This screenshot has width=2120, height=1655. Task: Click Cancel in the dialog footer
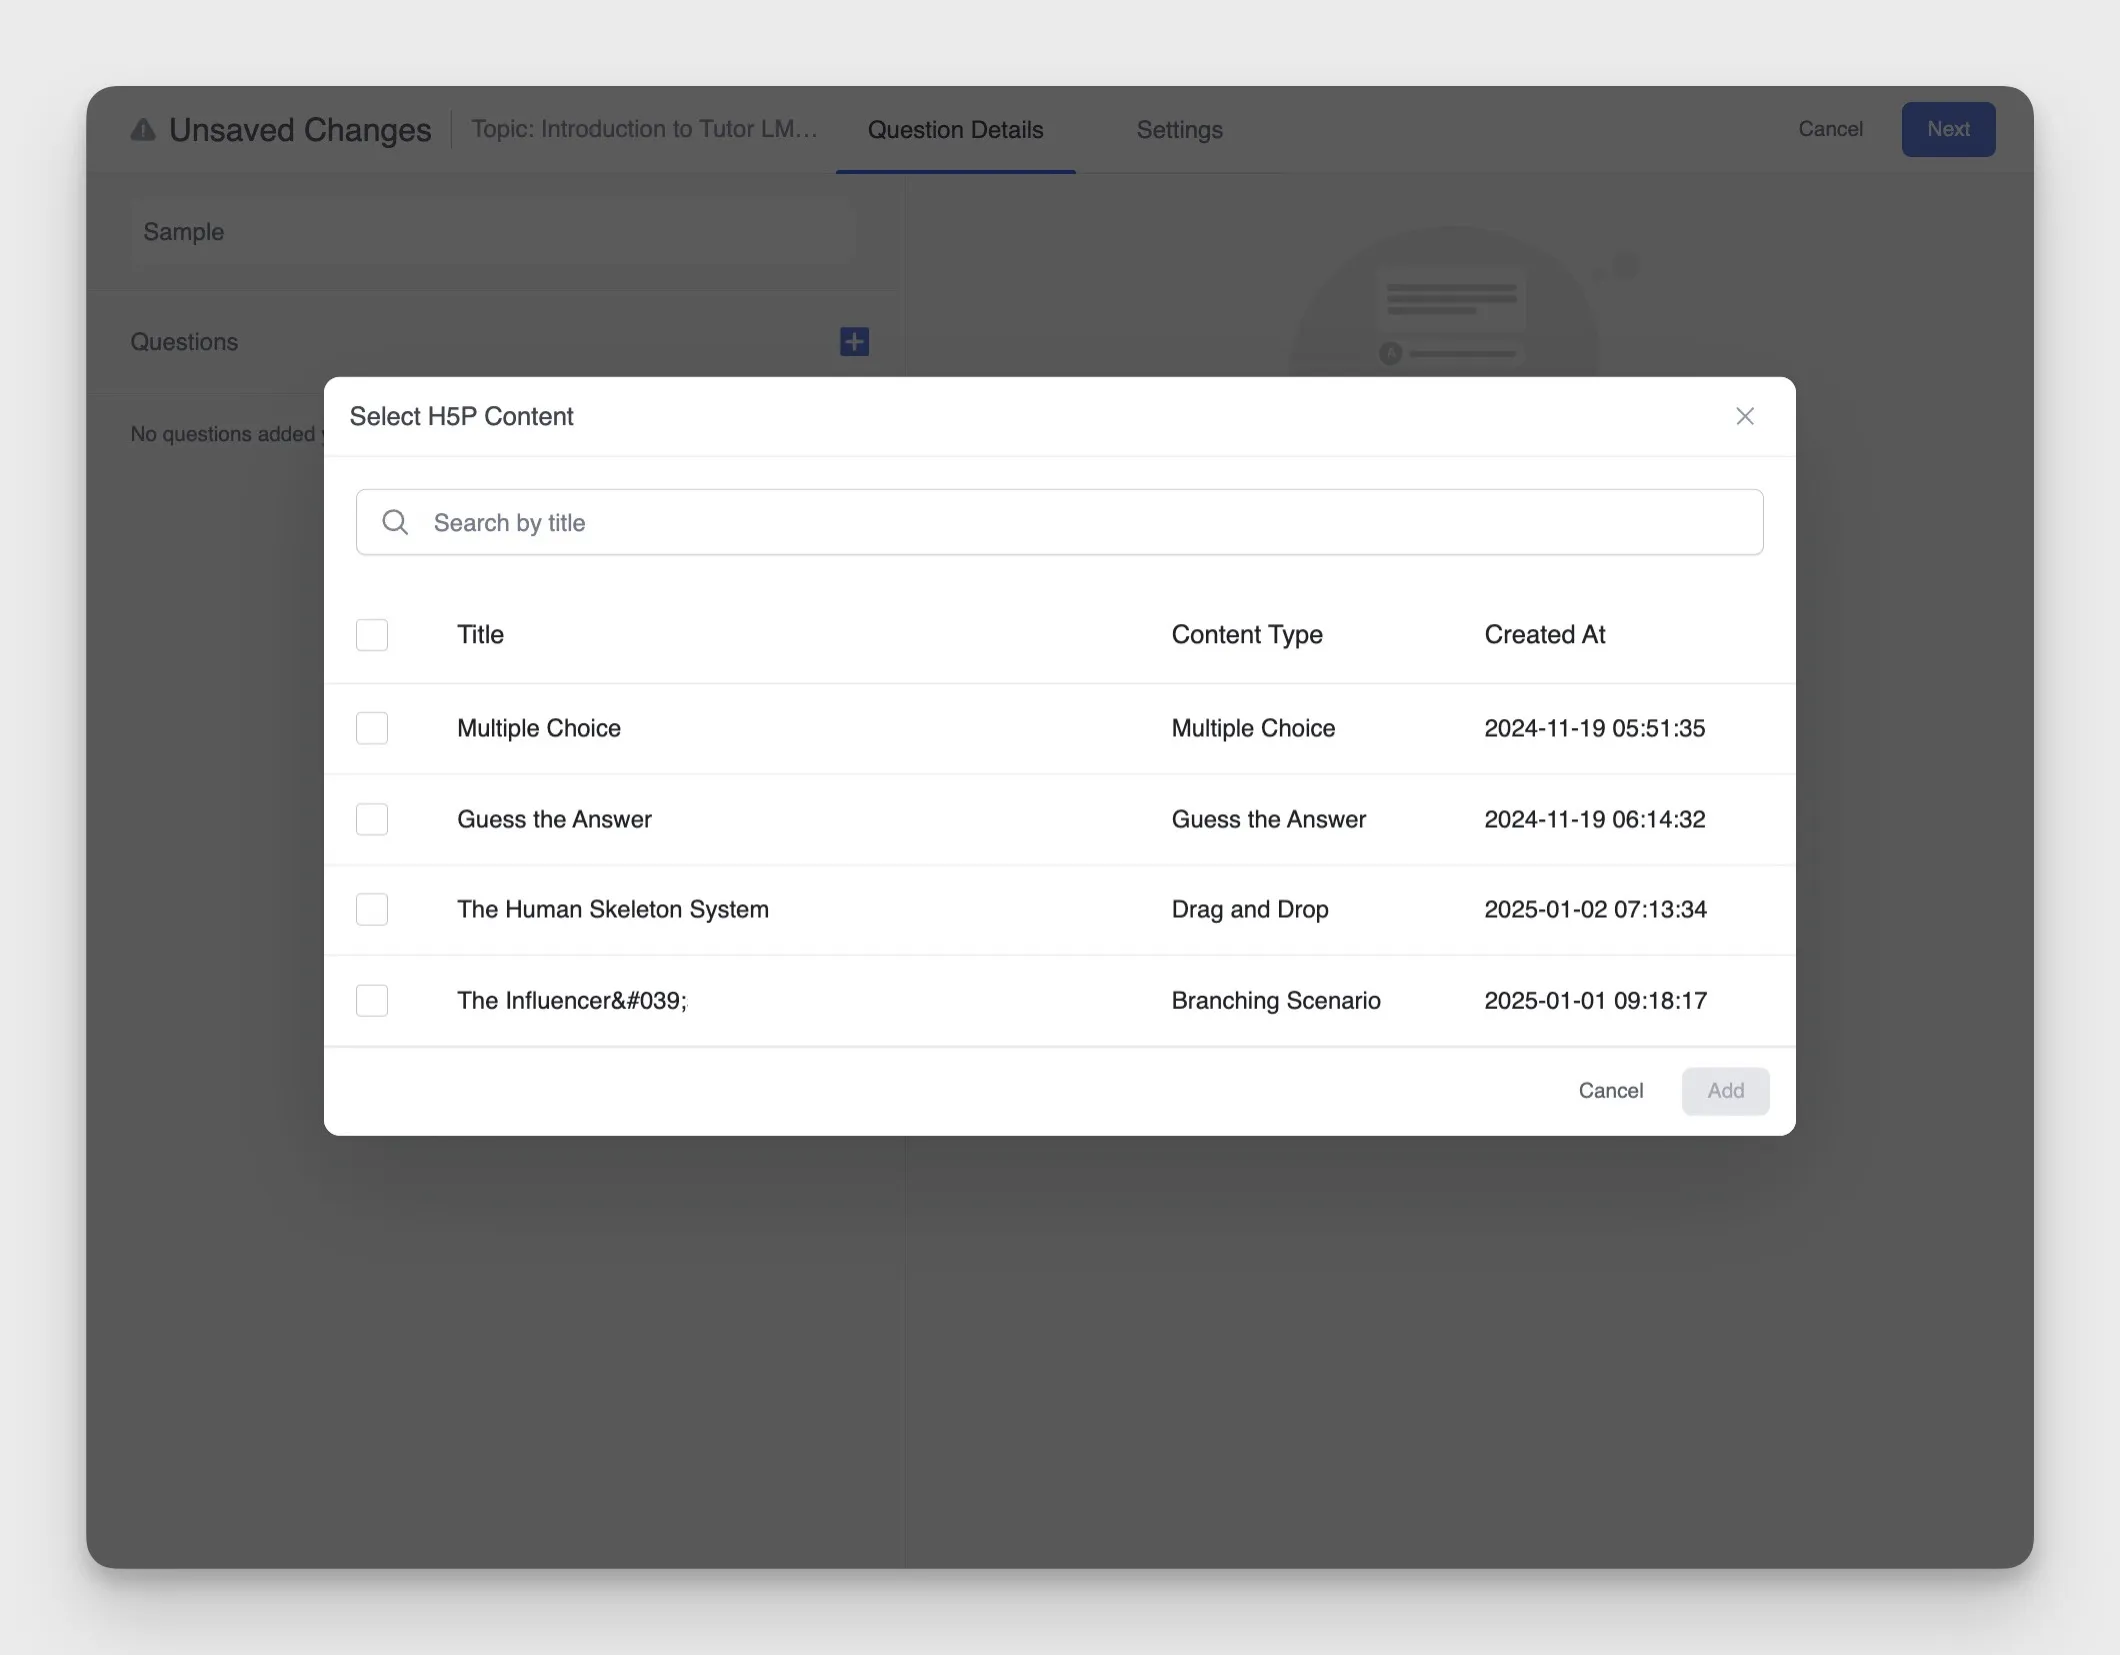click(1610, 1090)
